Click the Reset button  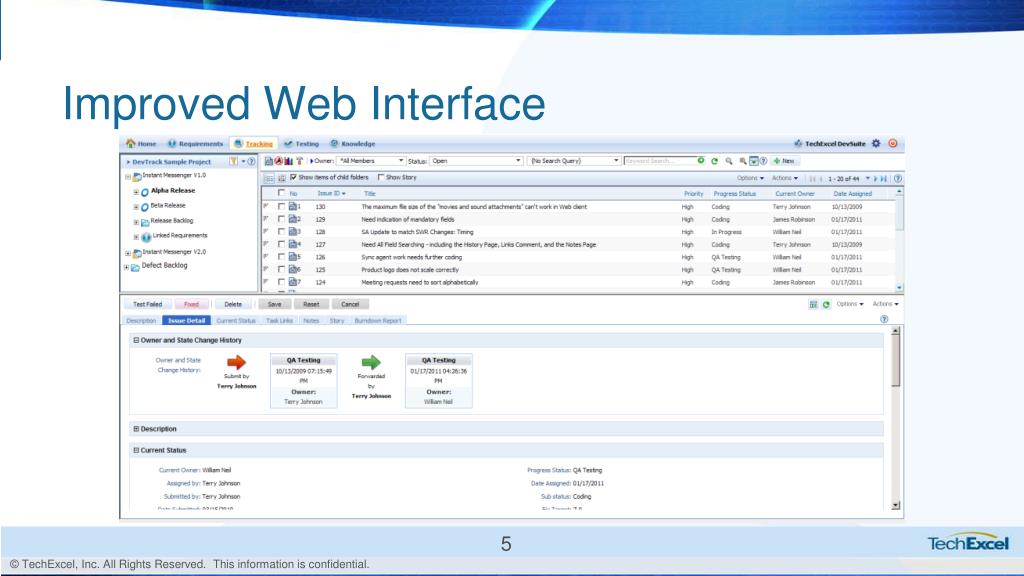[312, 304]
